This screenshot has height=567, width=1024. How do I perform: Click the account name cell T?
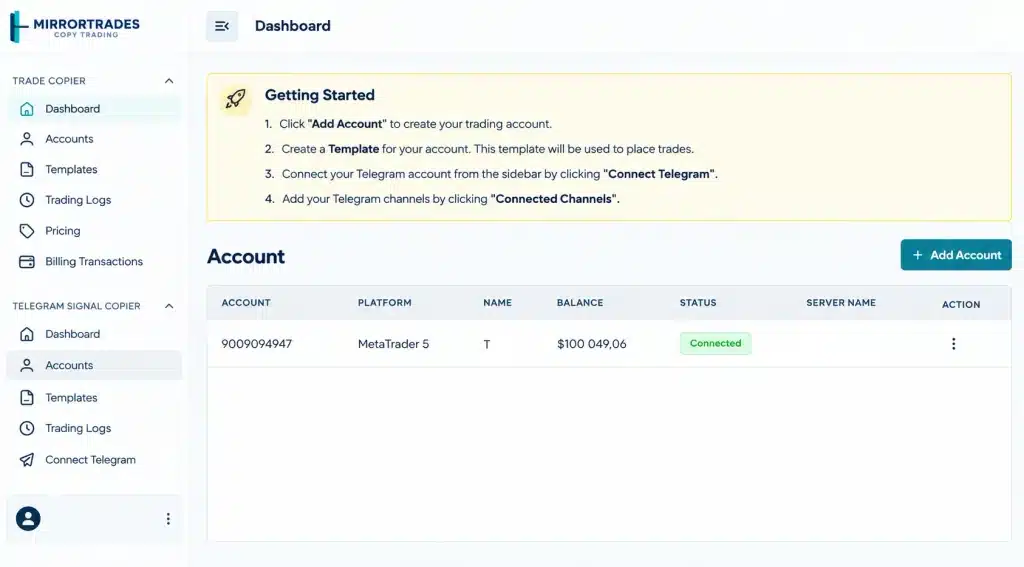click(x=487, y=344)
